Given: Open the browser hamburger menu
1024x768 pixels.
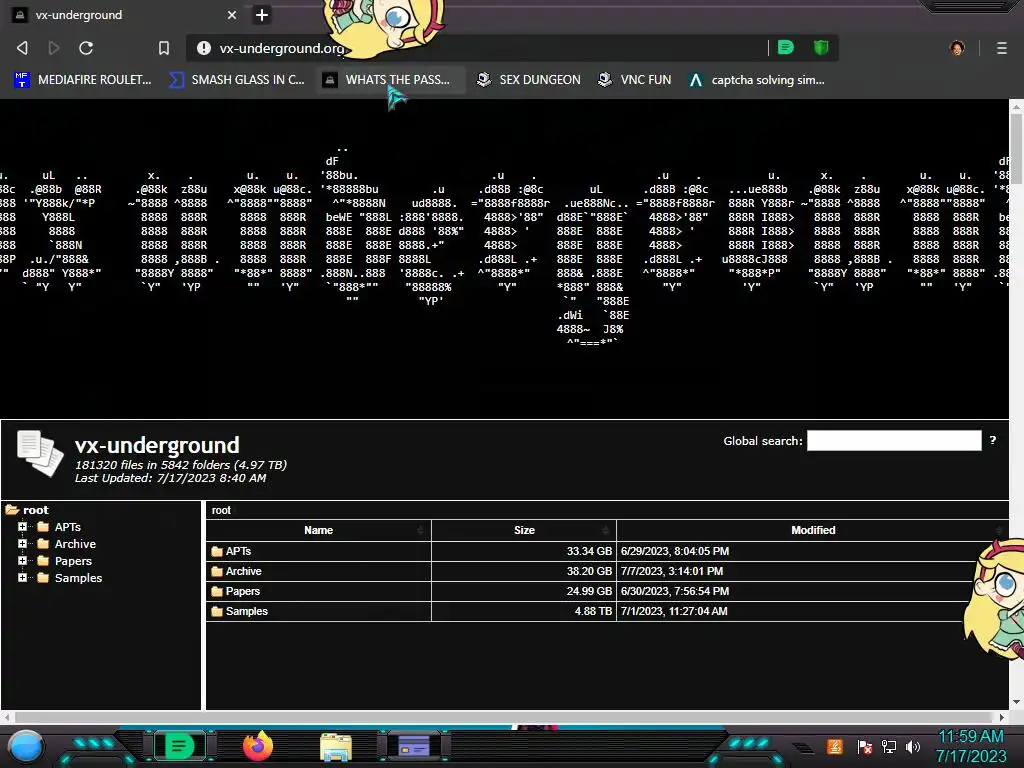Looking at the screenshot, I should click(1002, 48).
